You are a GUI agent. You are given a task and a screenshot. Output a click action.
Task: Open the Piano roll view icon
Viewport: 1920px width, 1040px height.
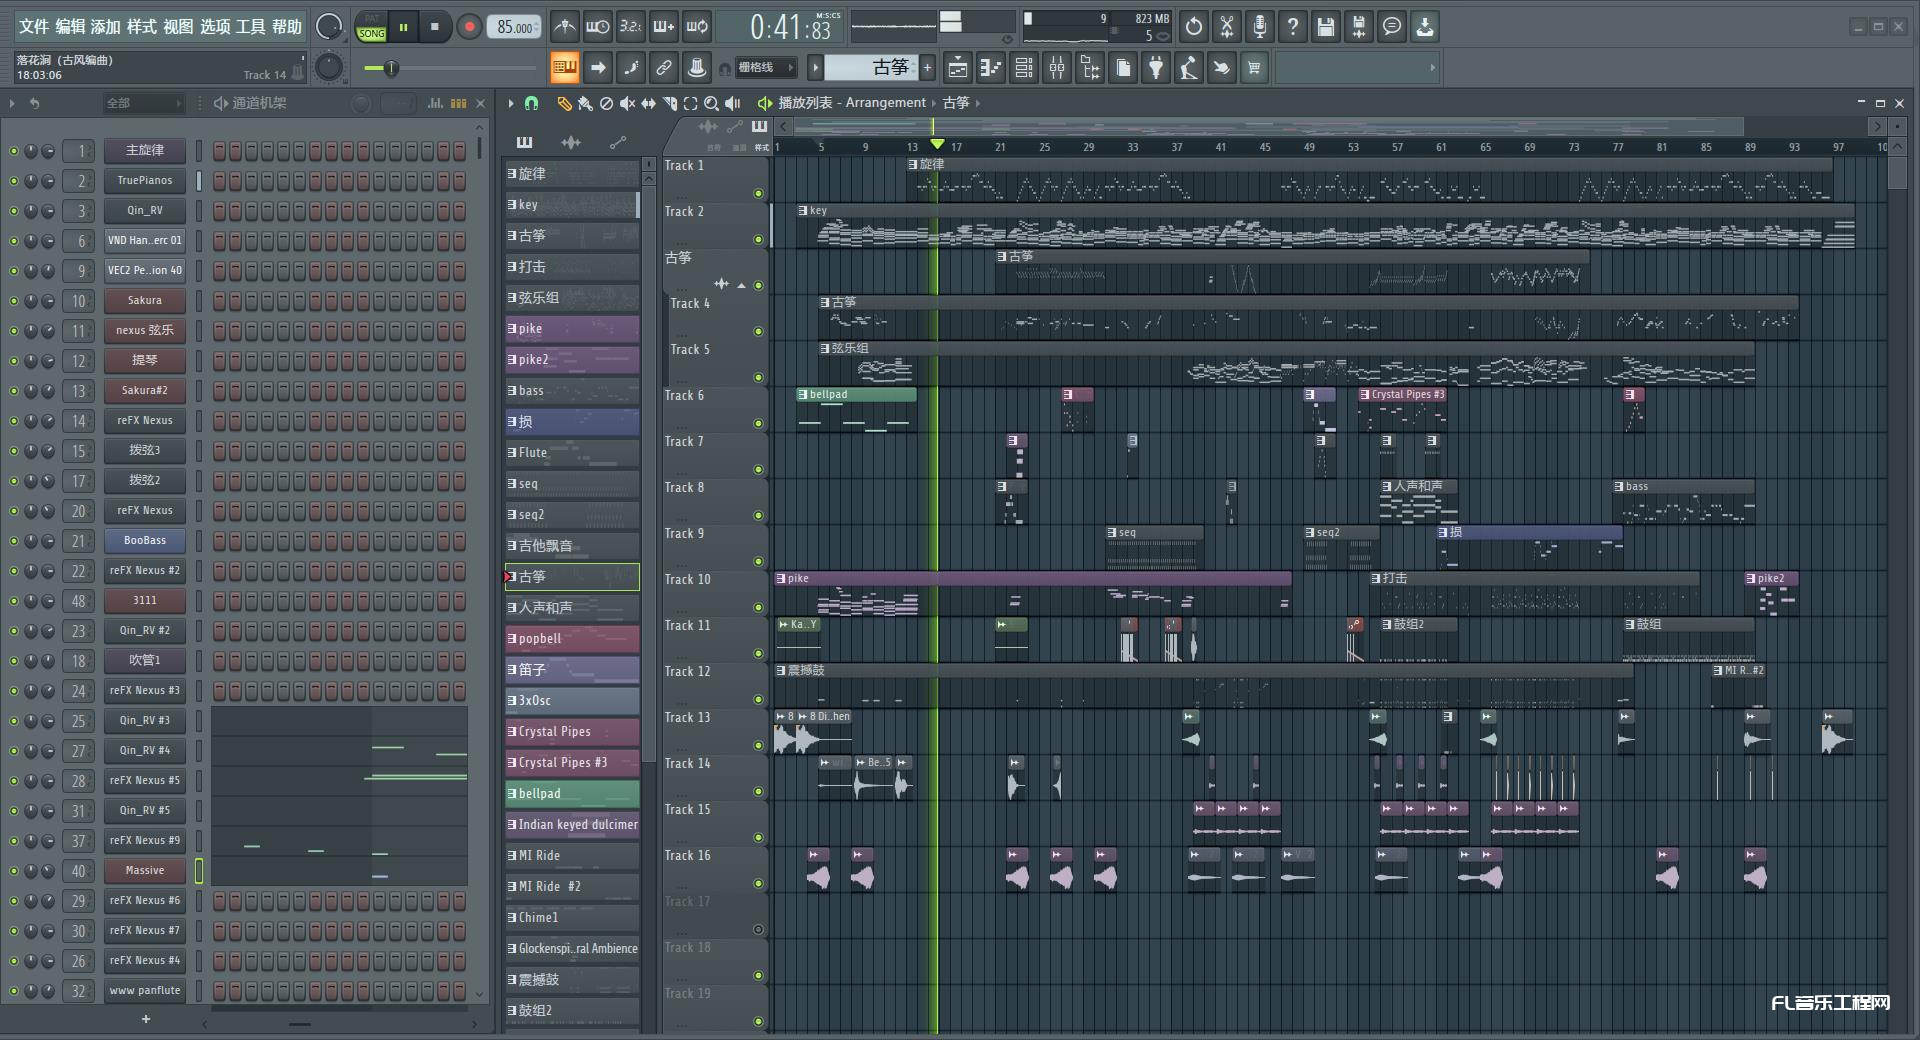click(991, 68)
